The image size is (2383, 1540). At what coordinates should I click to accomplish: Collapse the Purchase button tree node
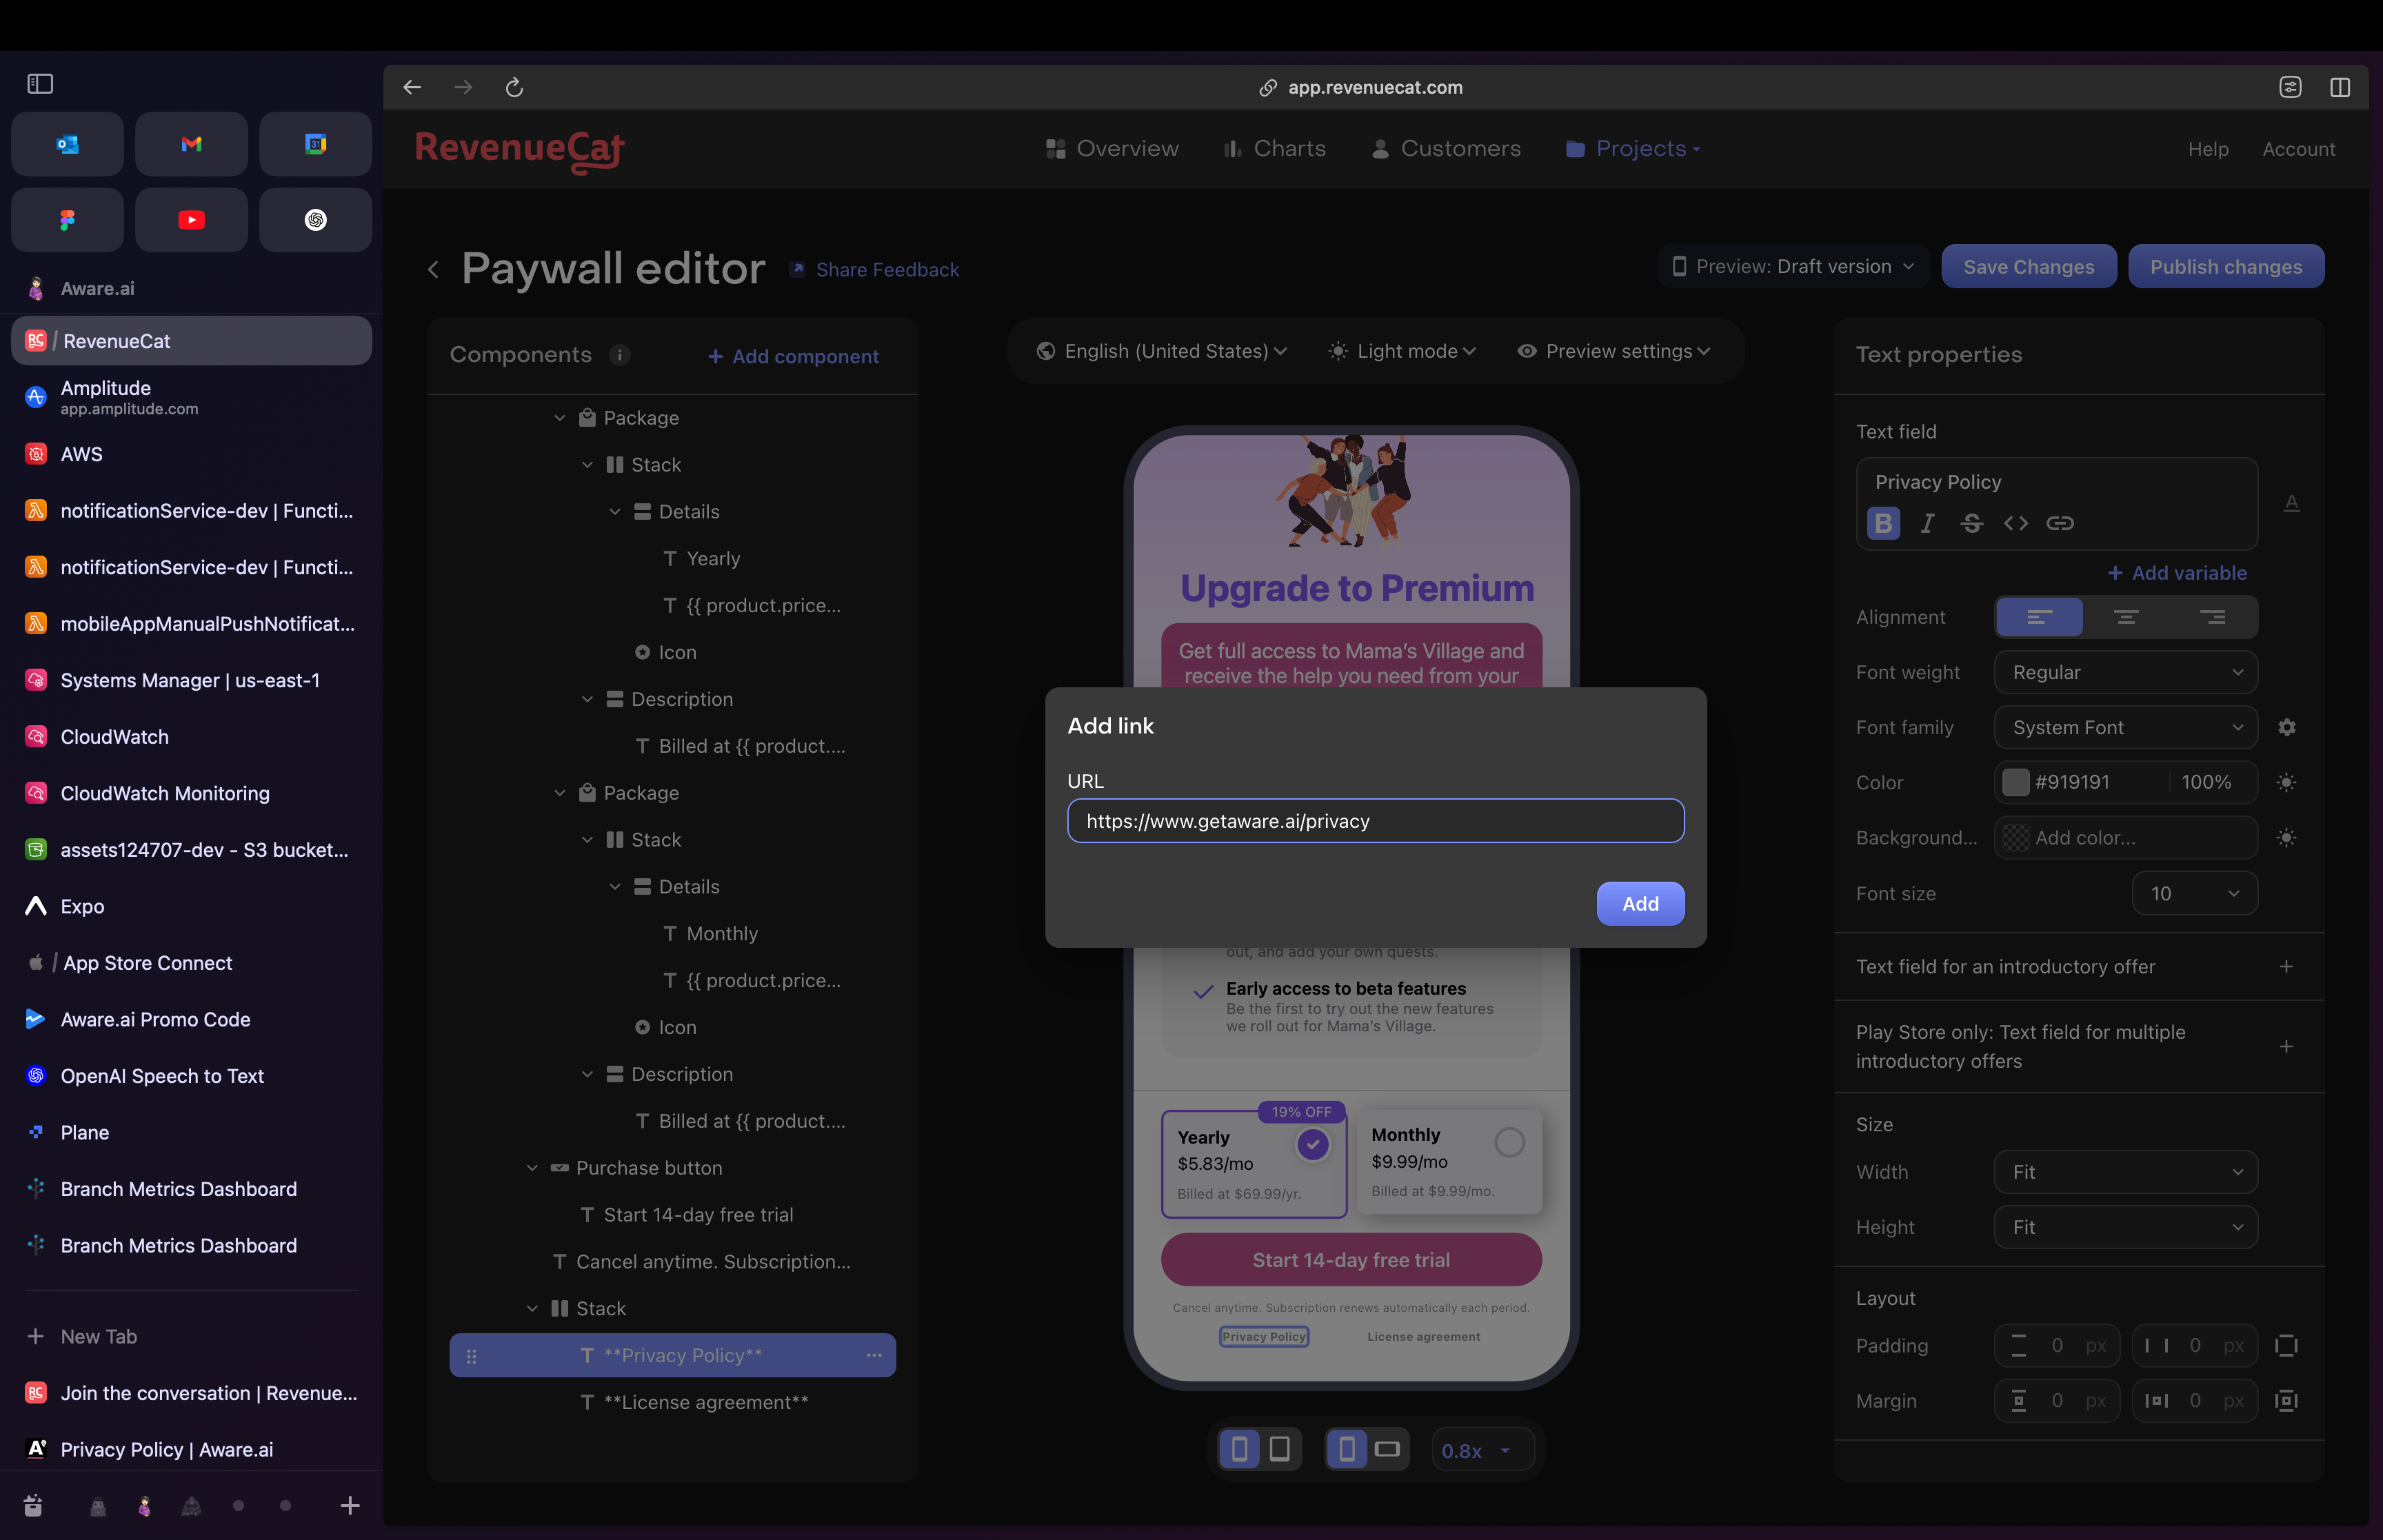pyautogui.click(x=532, y=1168)
